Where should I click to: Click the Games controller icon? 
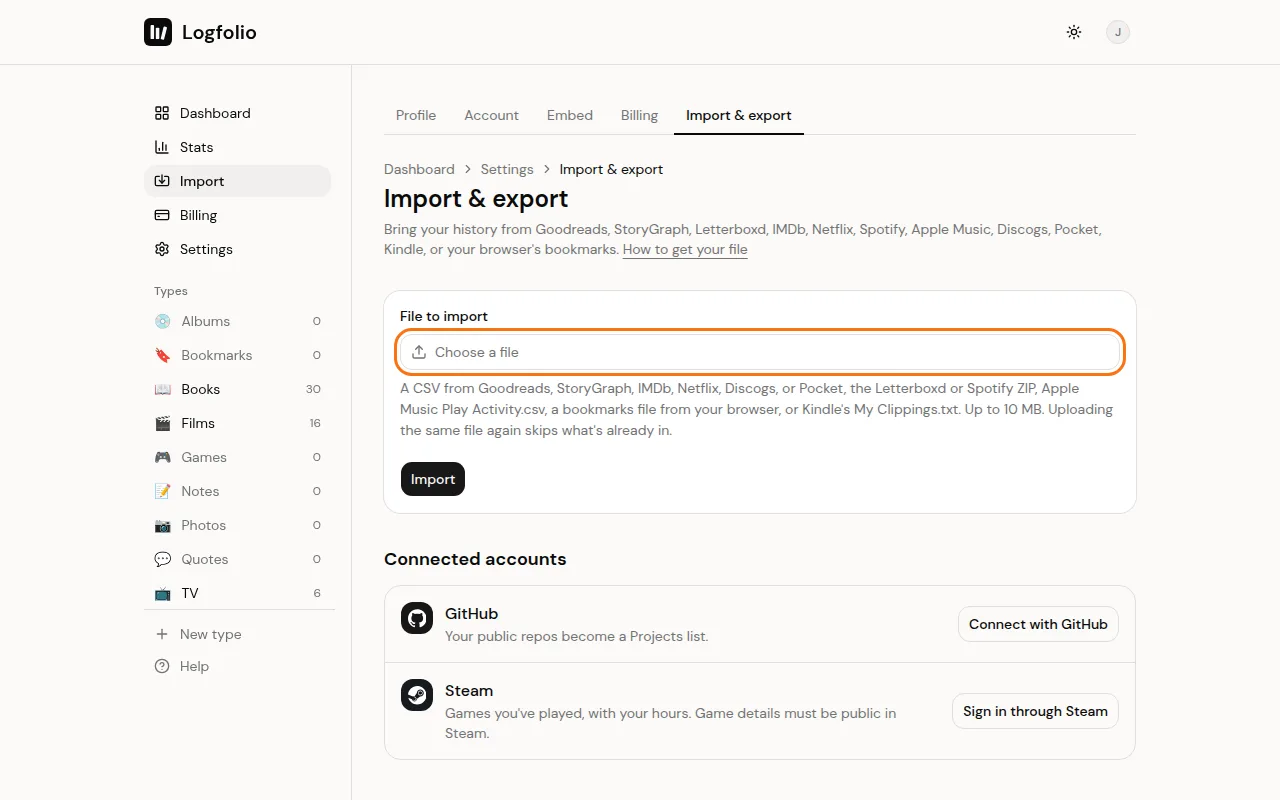pyautogui.click(x=162, y=457)
